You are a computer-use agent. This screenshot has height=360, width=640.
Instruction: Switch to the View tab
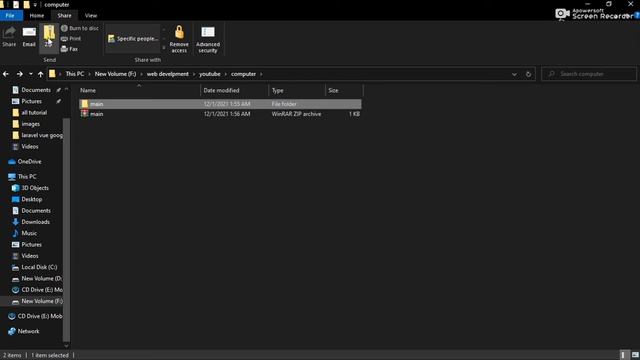(91, 16)
